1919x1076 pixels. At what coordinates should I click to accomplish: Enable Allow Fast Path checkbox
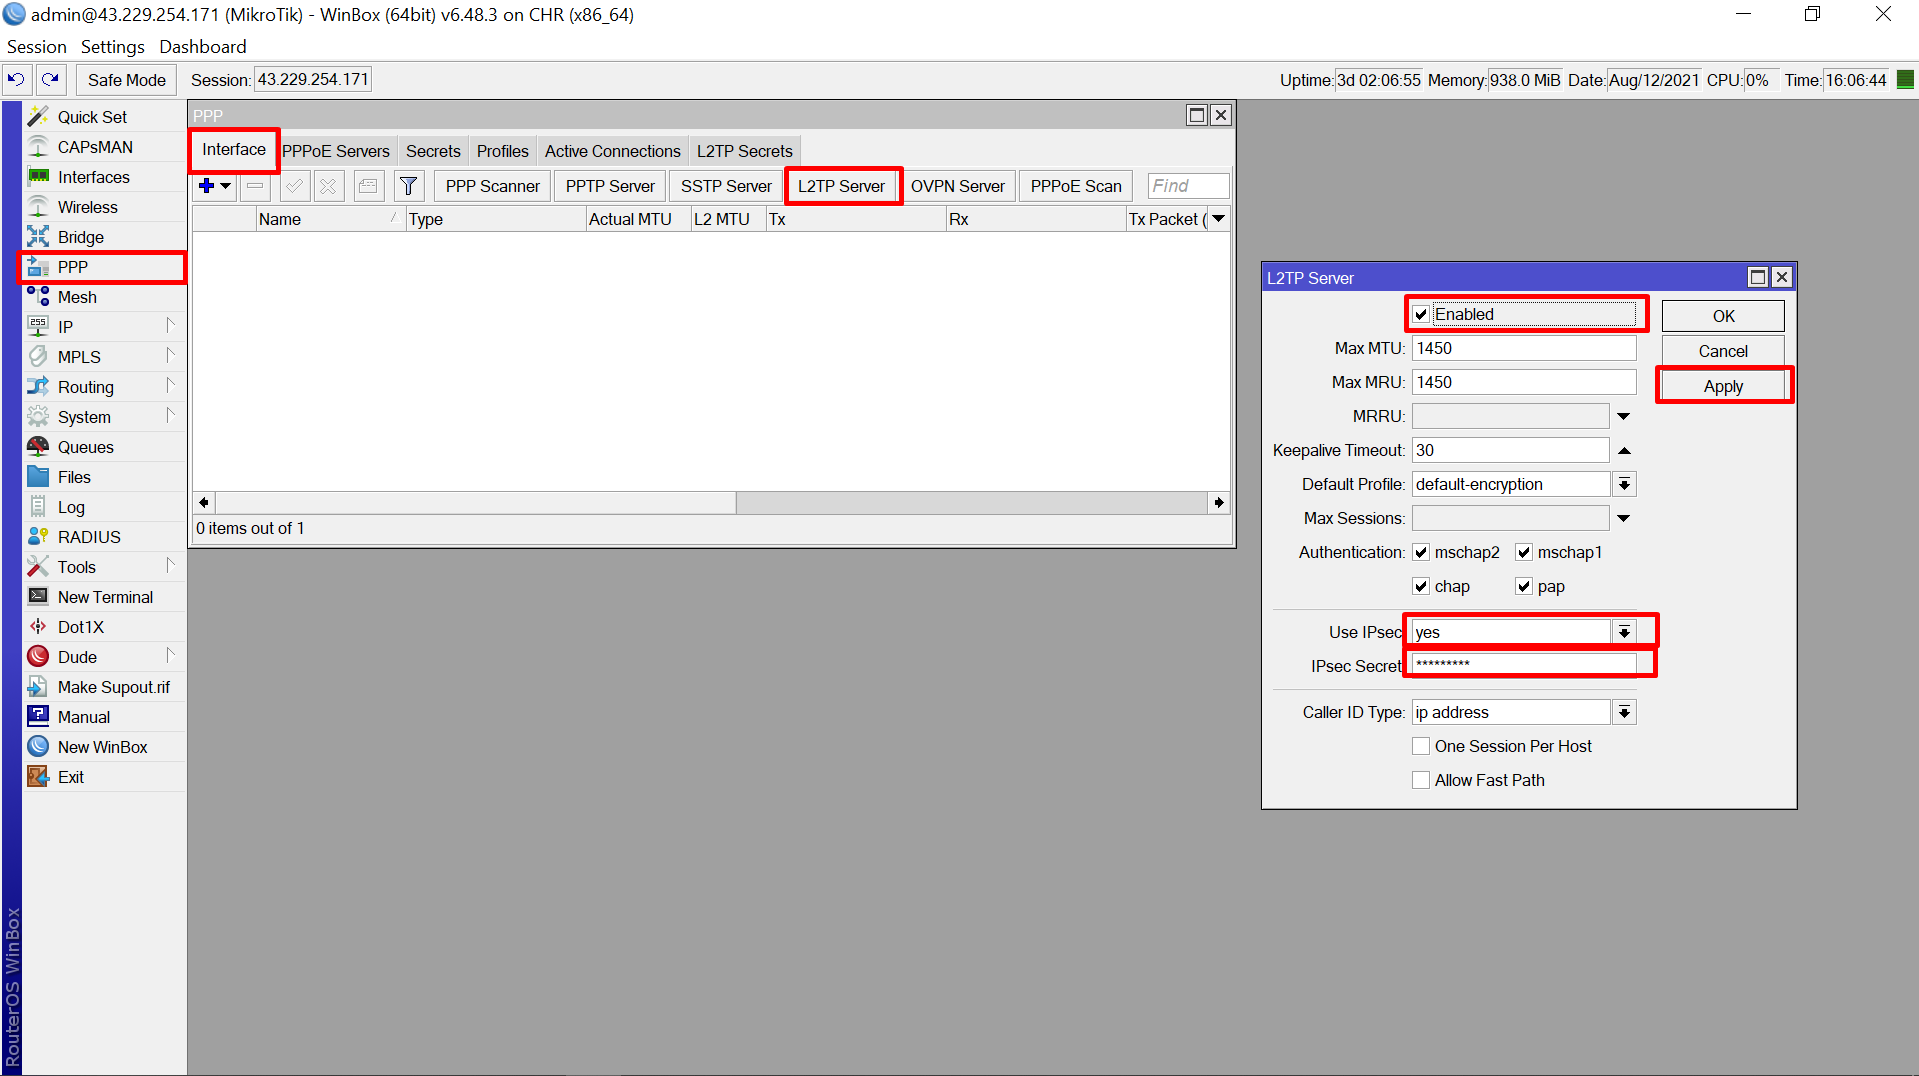pos(1421,780)
